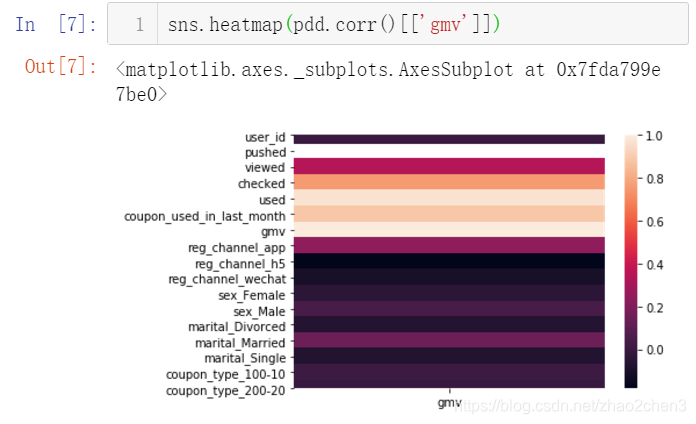Screen dimensions: 696x424
Task: Click the 'coupon_used_in_last_month' axis label
Action: [205, 216]
